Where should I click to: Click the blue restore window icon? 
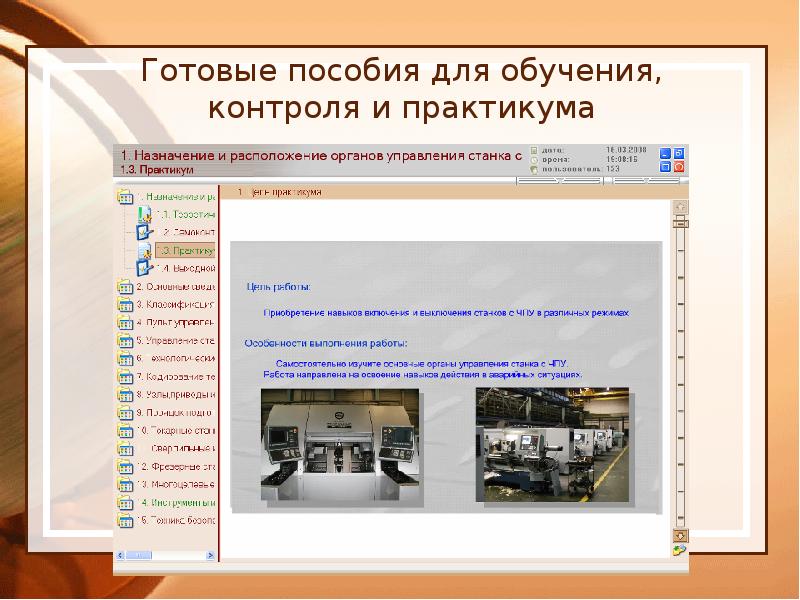678,153
